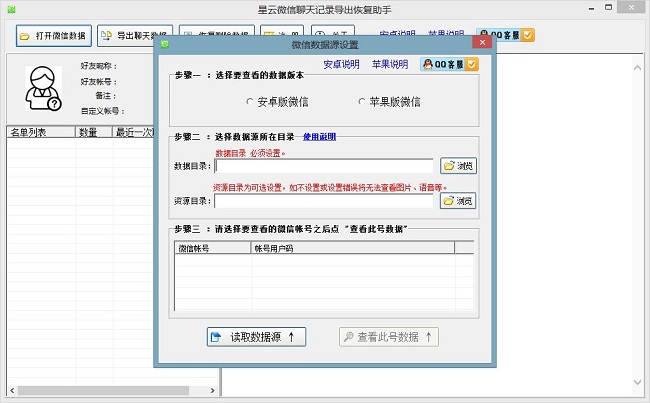Viewport: 650px width, 403px height.
Task: Open 安卓说明 link in the dialog
Action: (x=341, y=64)
